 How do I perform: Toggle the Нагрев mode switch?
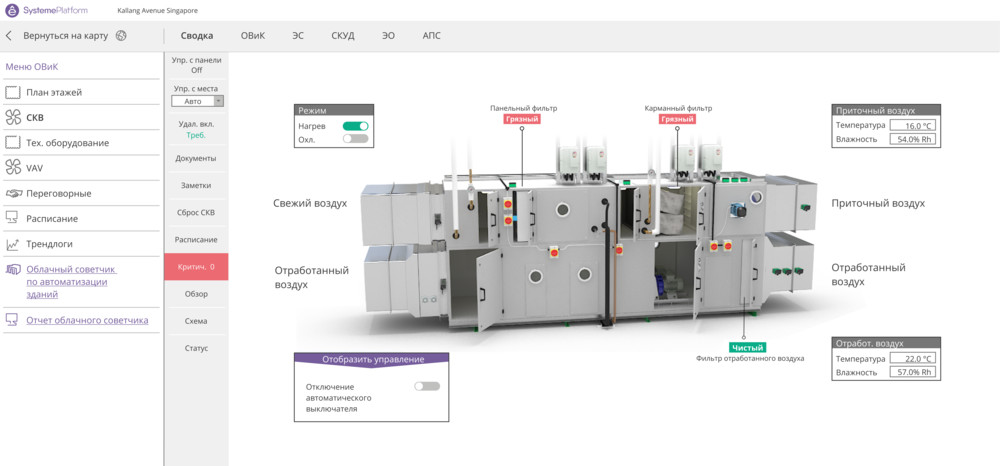pyautogui.click(x=355, y=126)
